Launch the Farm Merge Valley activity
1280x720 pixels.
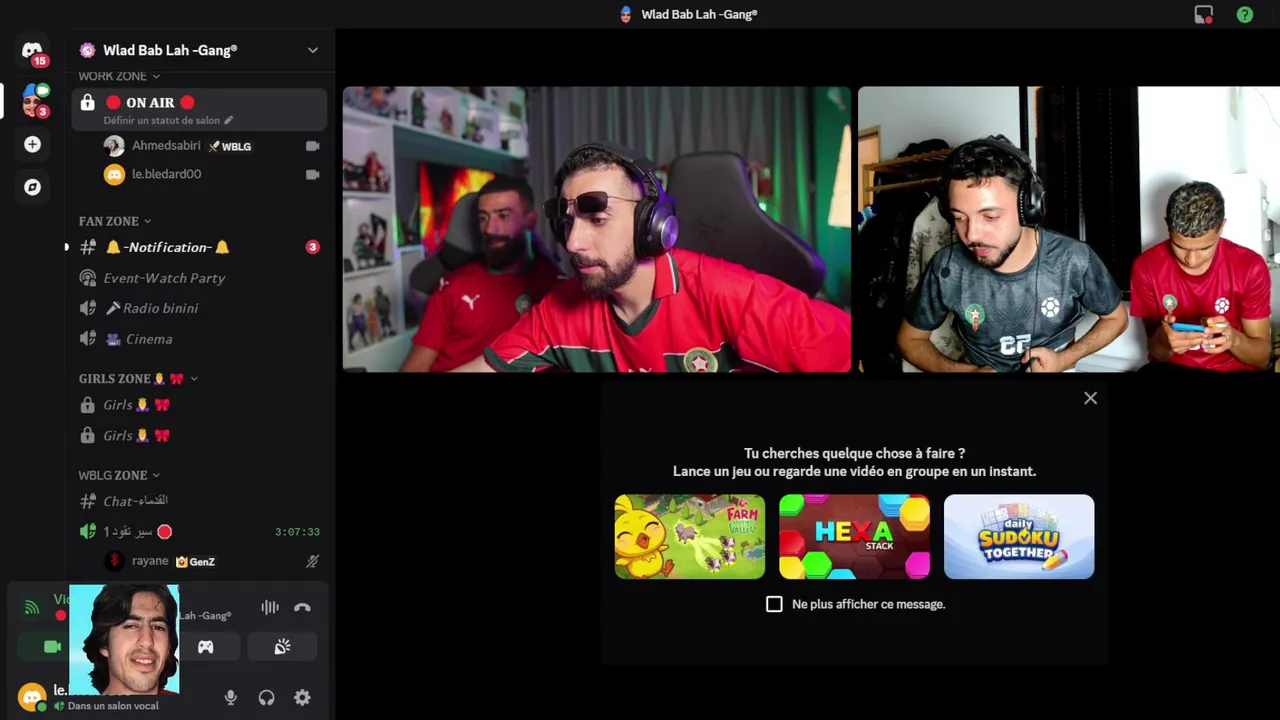[690, 537]
